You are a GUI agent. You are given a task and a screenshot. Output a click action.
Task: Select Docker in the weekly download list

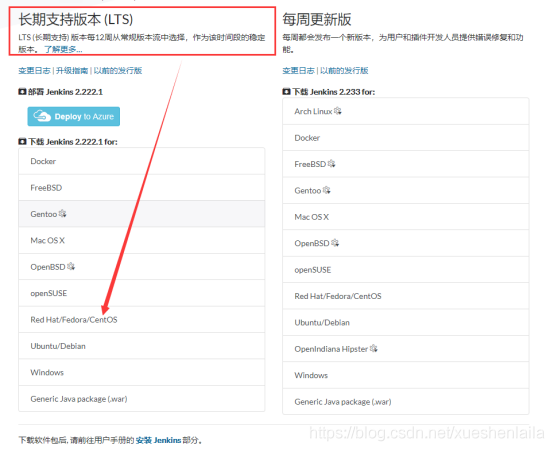(x=406, y=138)
